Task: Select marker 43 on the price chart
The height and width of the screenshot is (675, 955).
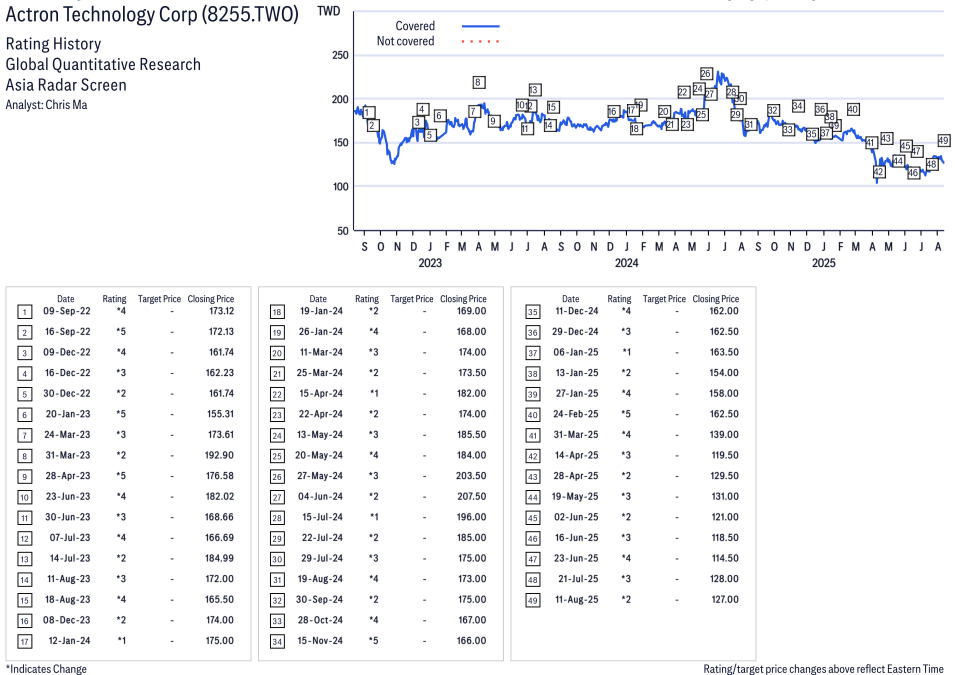Action: 886,138
